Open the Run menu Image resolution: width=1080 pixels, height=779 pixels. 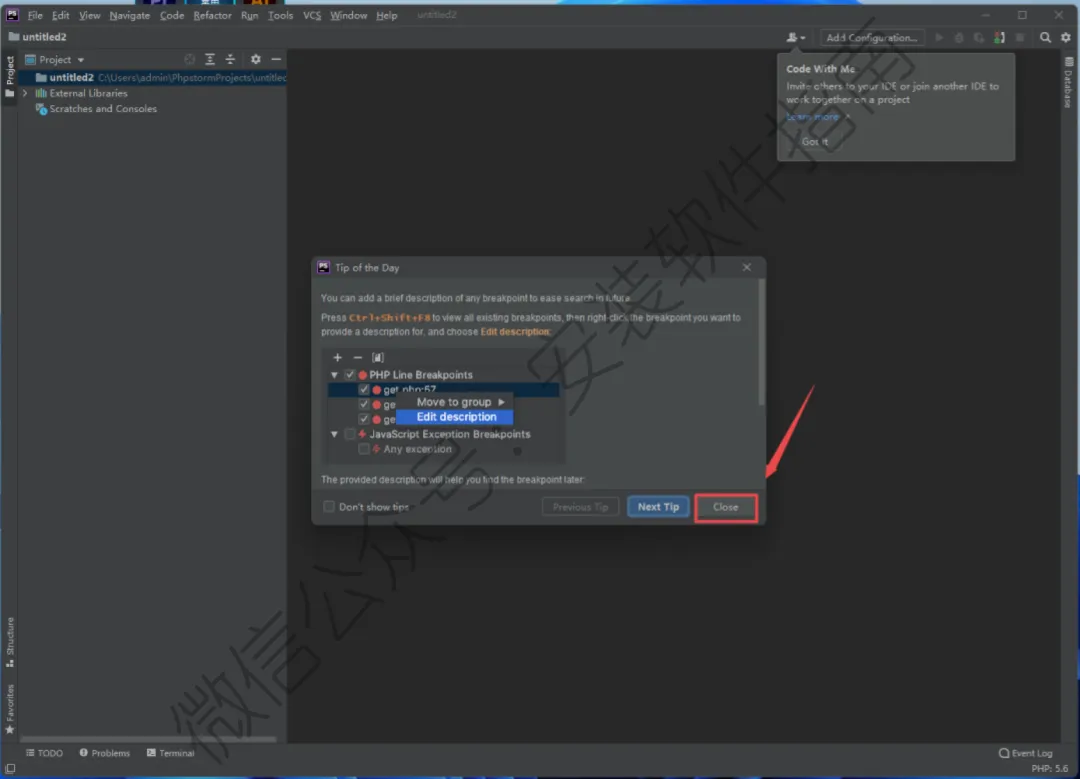(x=249, y=15)
